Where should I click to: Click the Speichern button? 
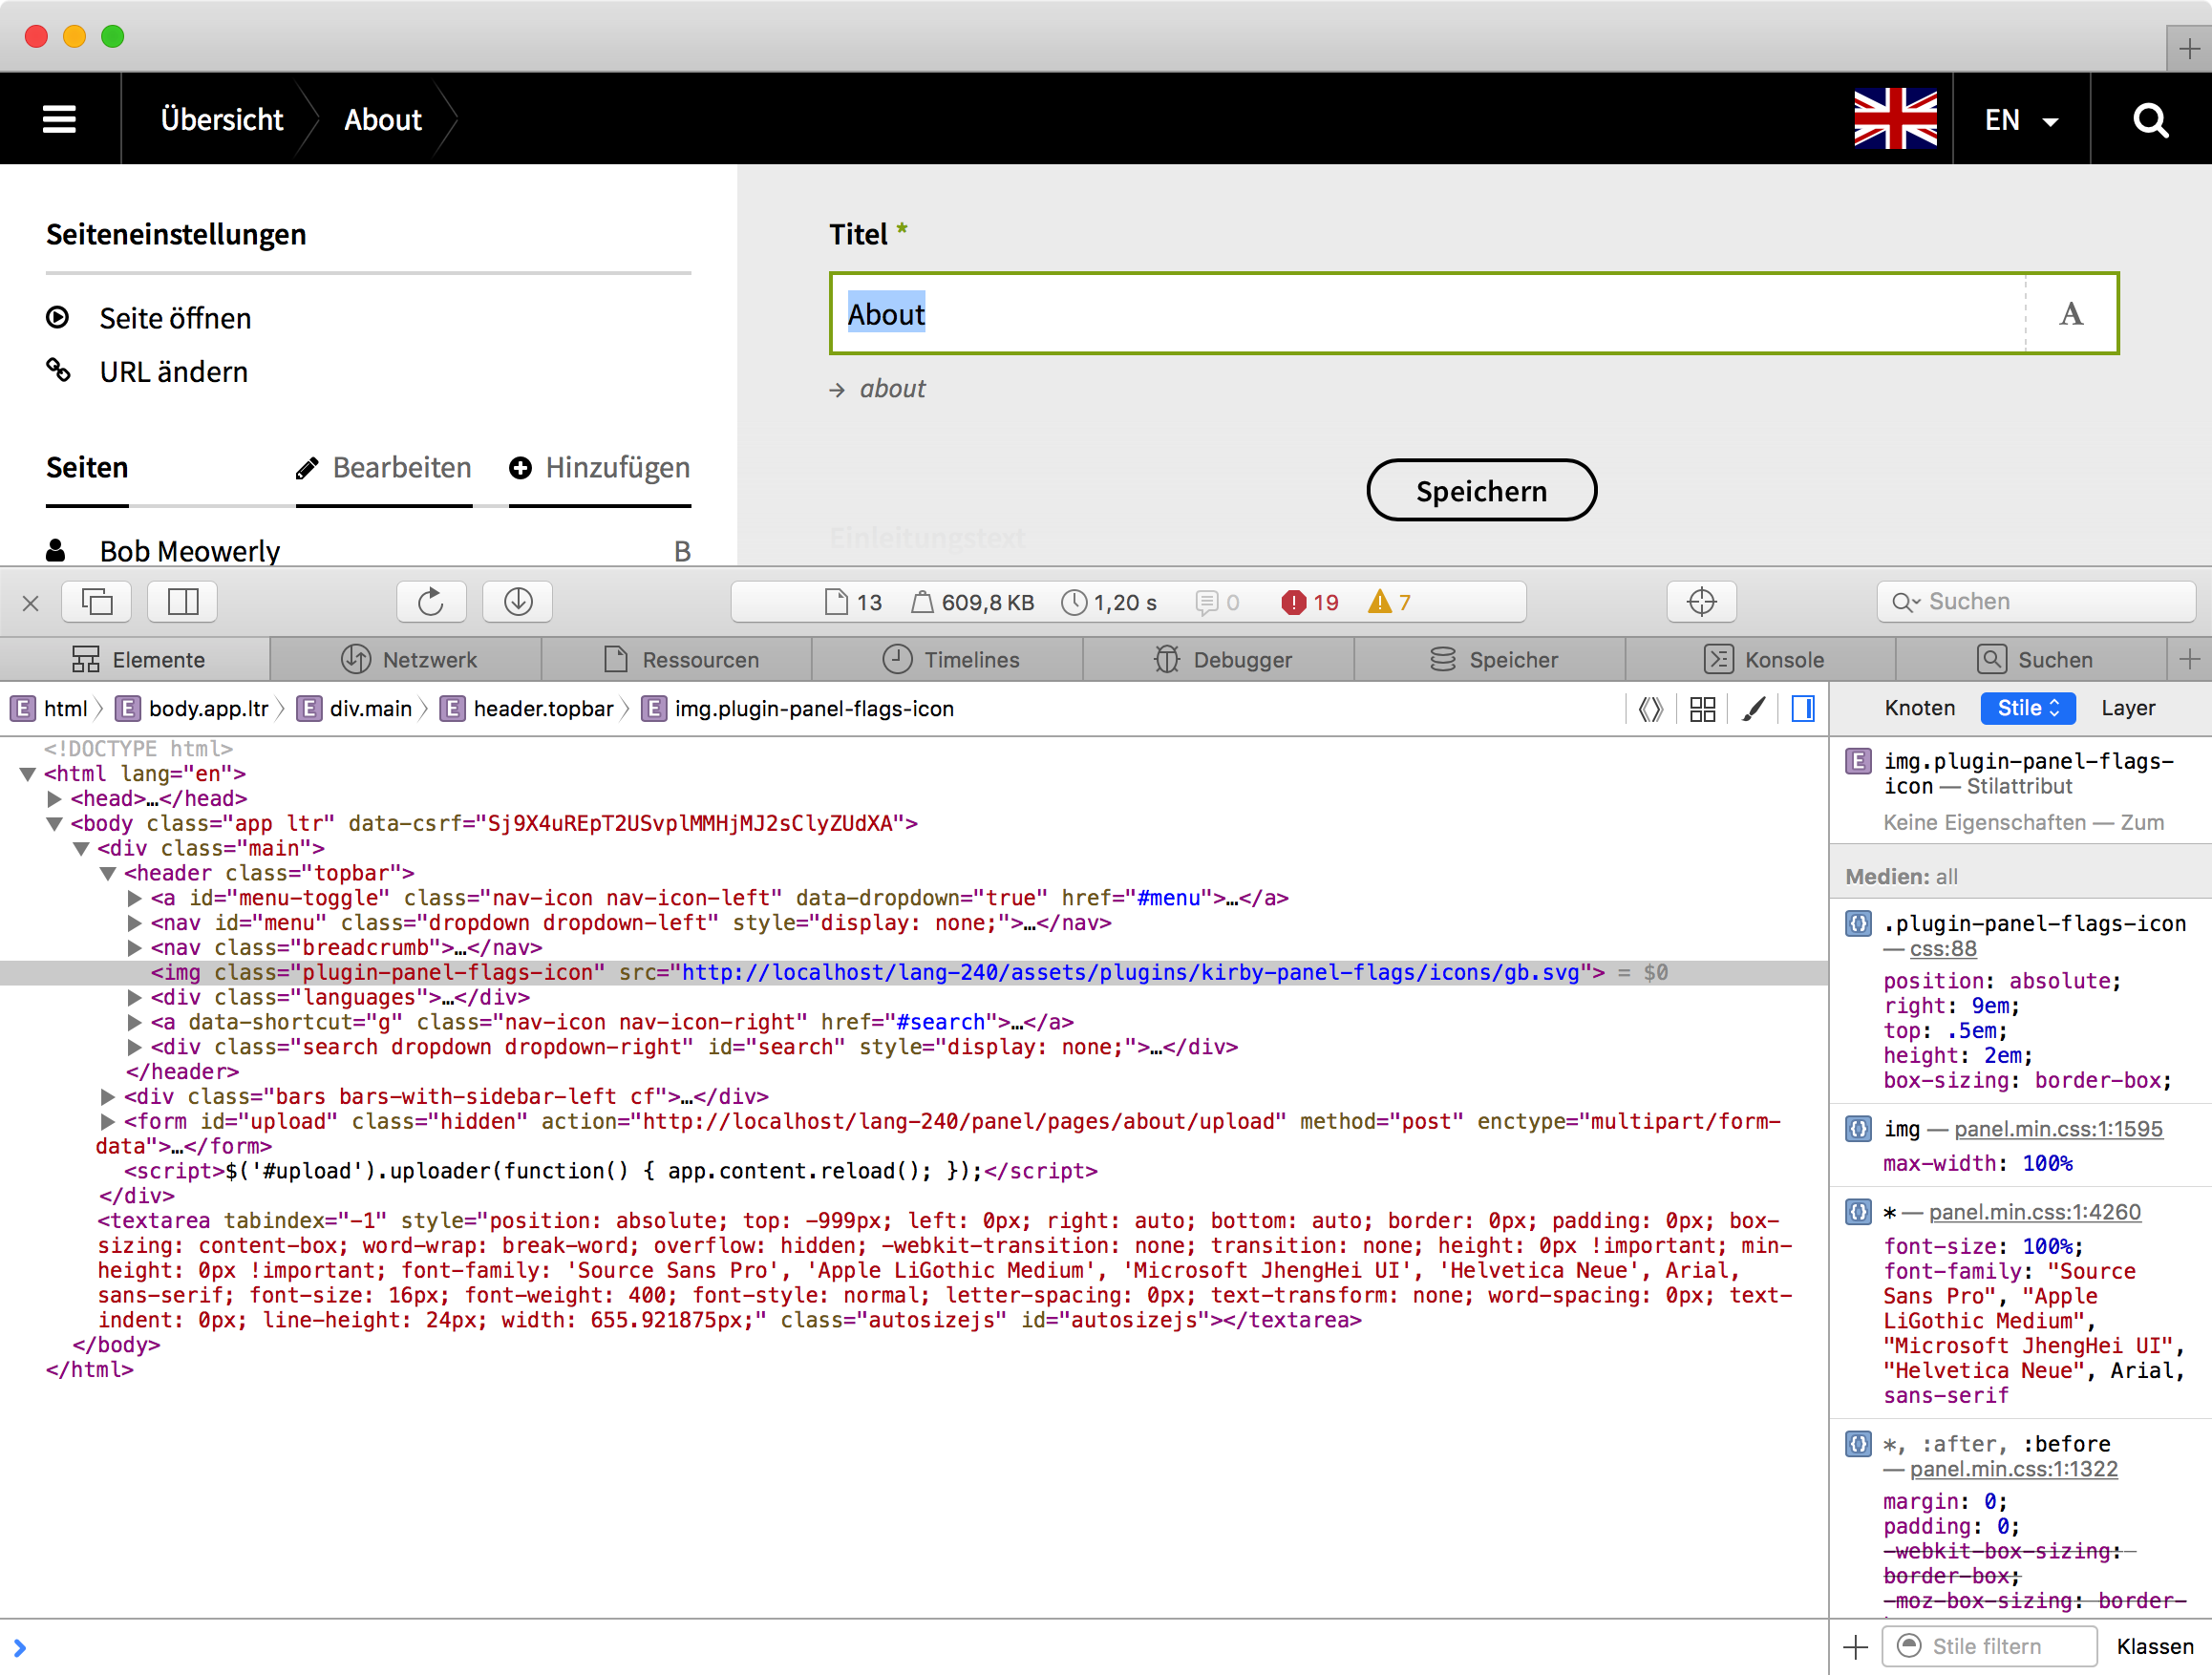[1481, 491]
